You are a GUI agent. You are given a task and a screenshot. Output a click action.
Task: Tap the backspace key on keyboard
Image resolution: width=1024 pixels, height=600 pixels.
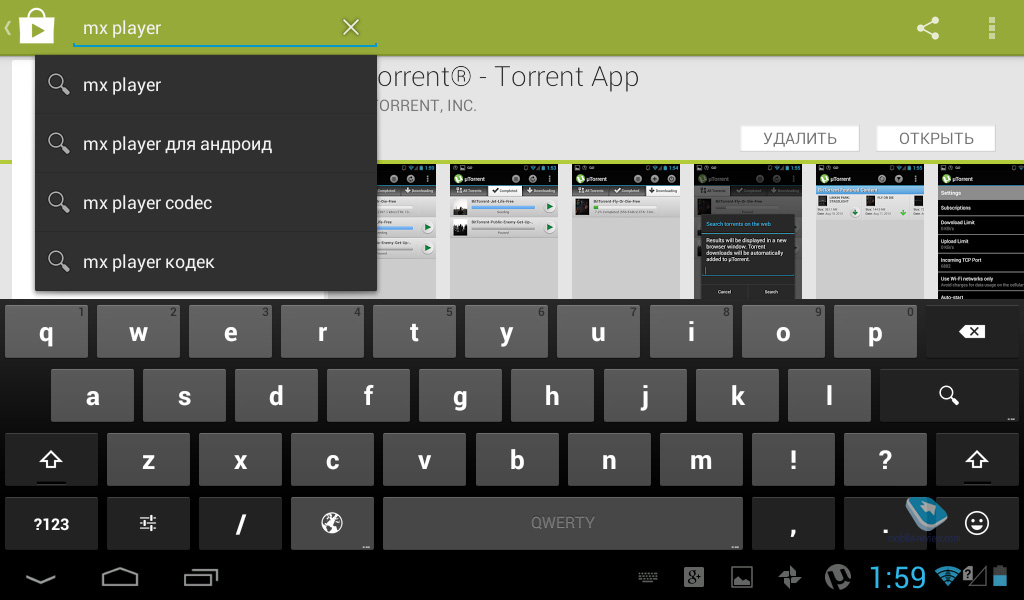coord(972,332)
